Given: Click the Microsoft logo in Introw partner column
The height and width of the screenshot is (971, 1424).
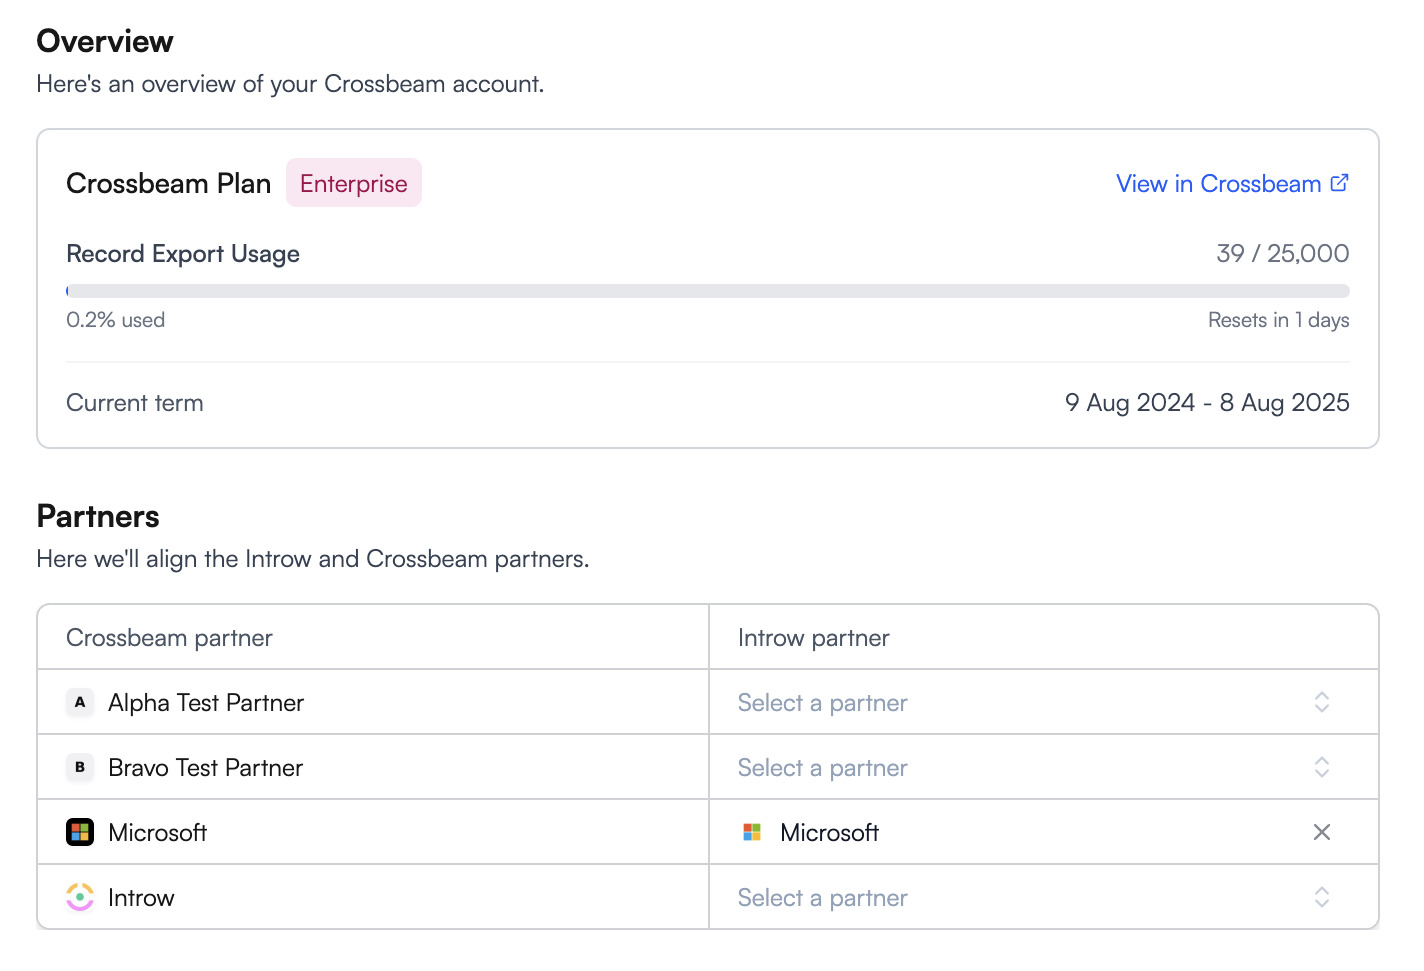Looking at the screenshot, I should coord(752,833).
